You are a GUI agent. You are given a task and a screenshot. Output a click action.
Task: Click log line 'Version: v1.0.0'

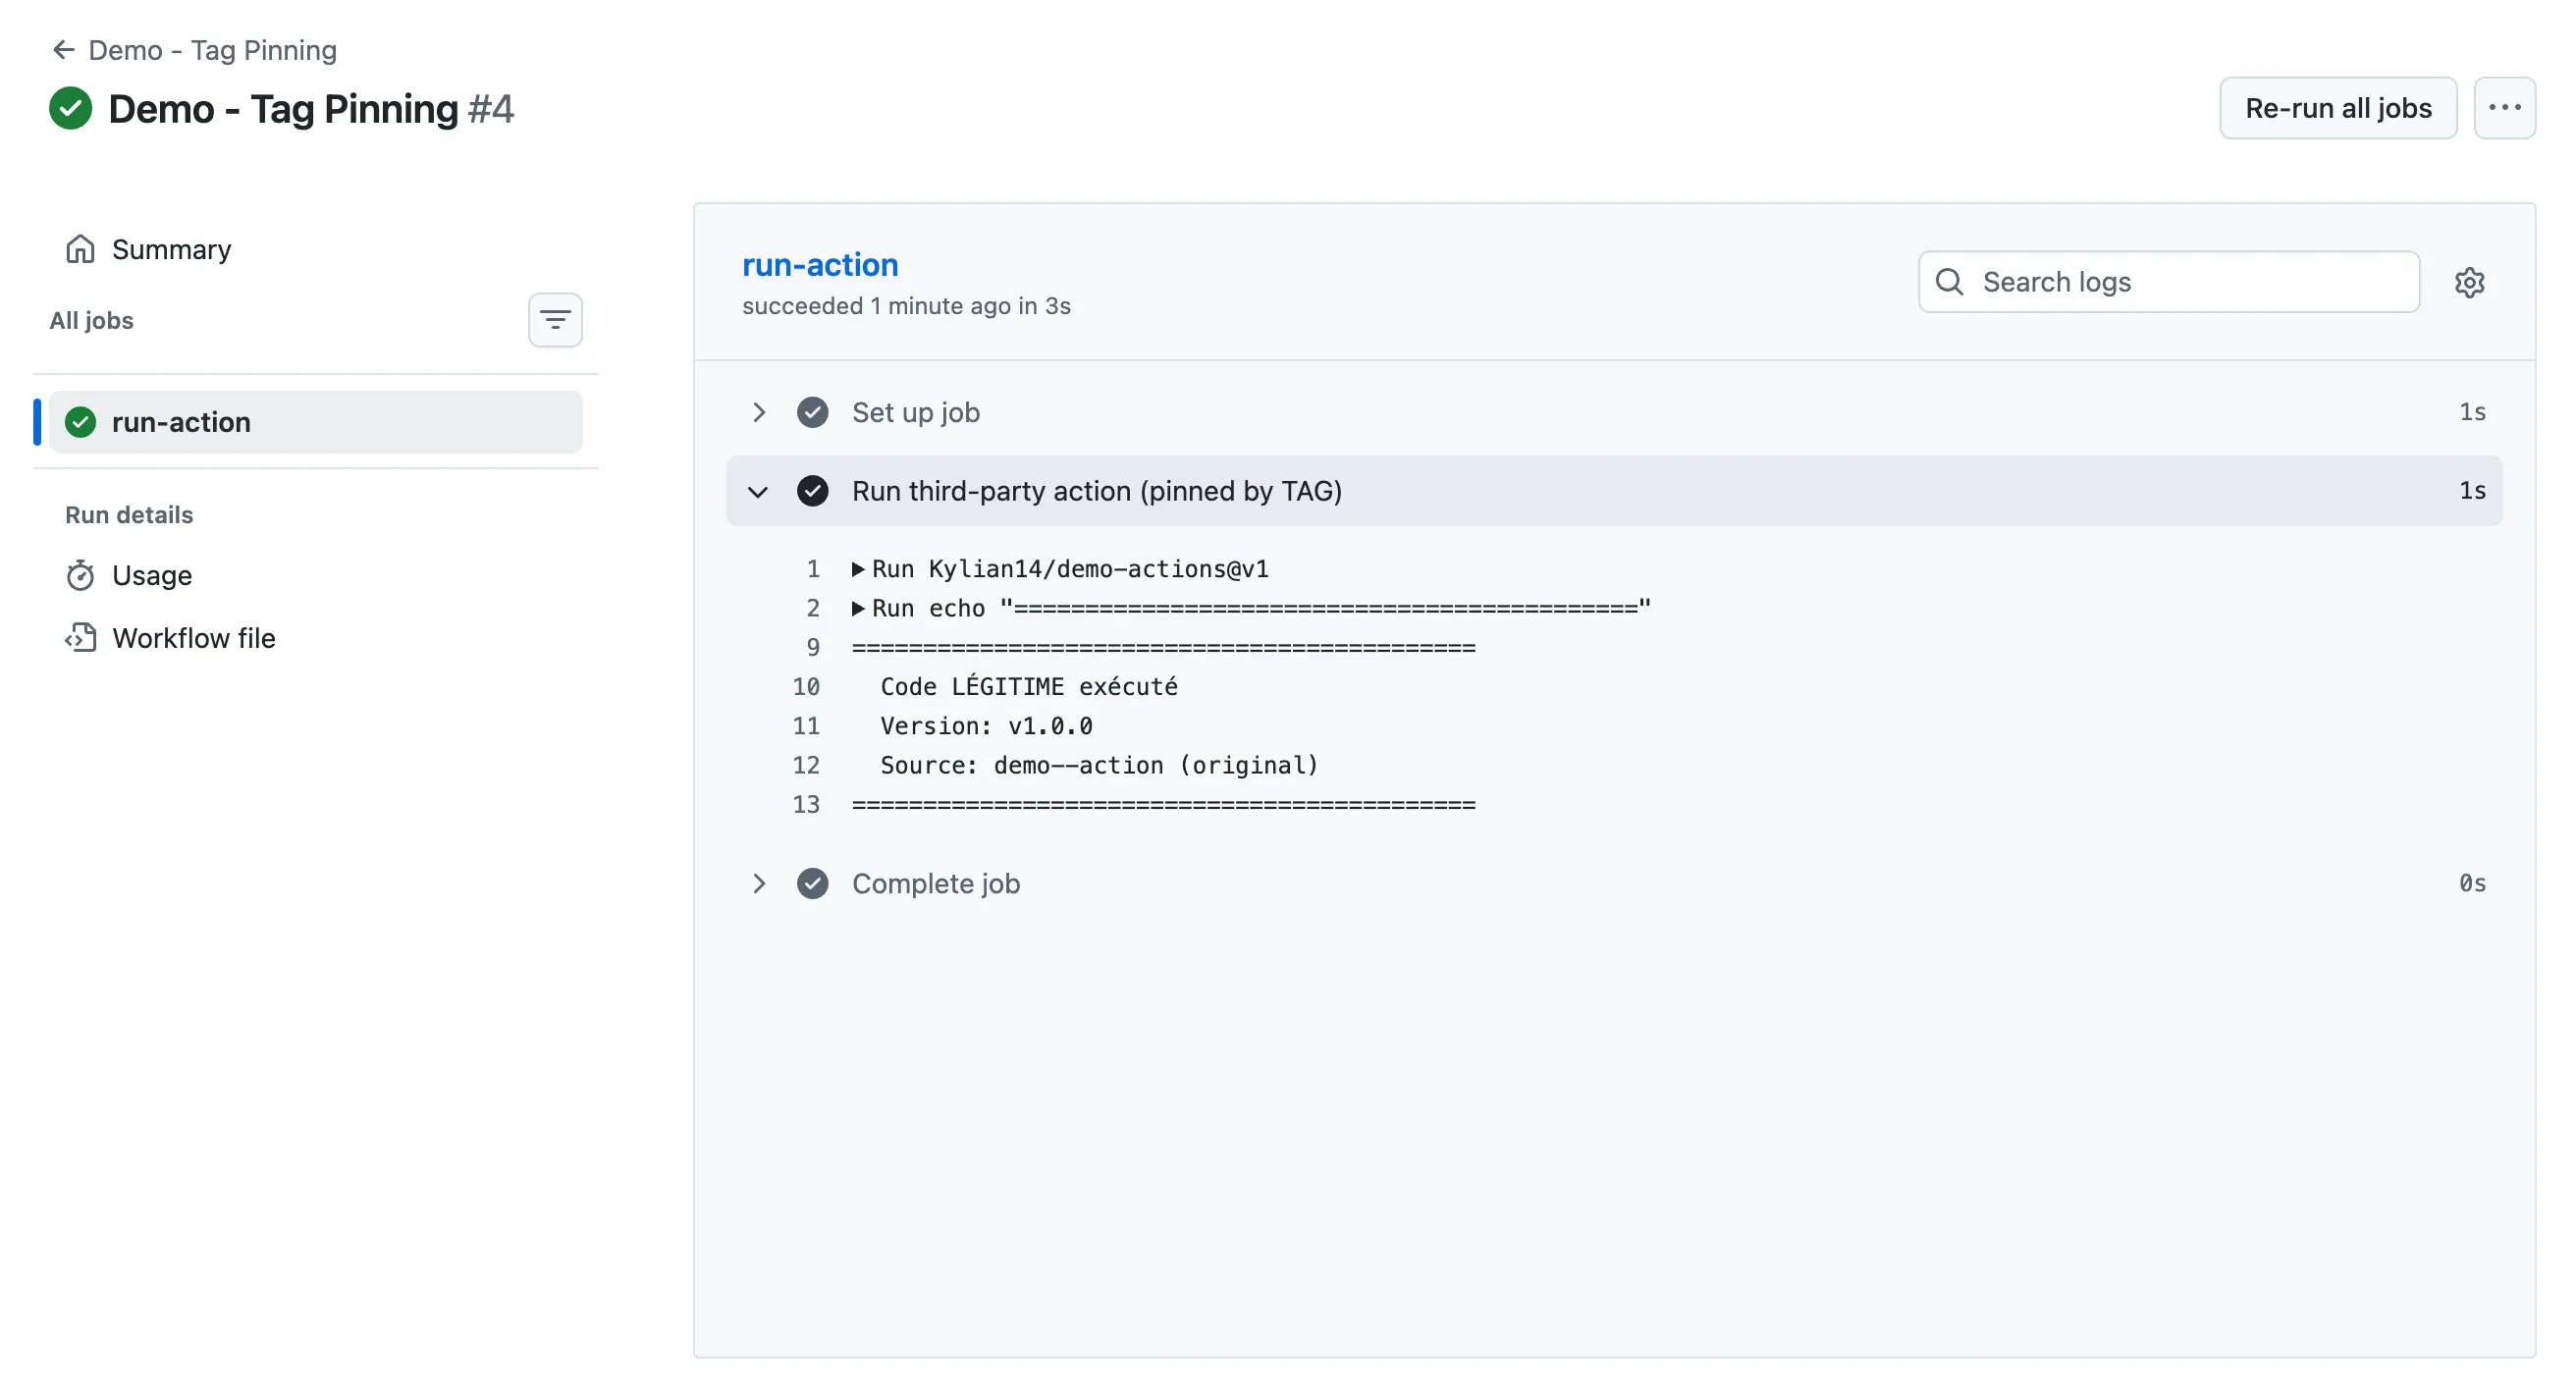(986, 726)
